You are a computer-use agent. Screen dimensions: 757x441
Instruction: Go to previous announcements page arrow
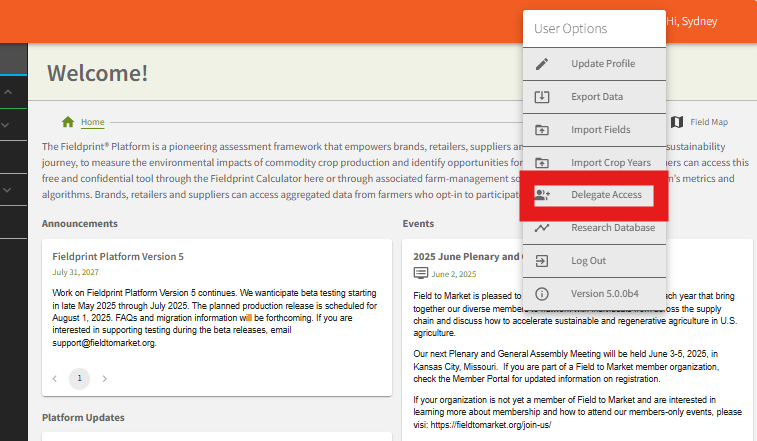54,379
